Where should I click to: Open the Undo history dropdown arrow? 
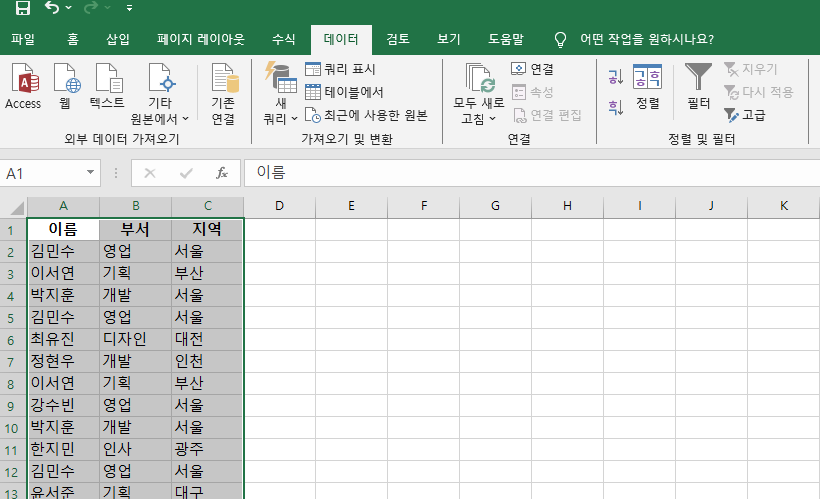pos(69,8)
